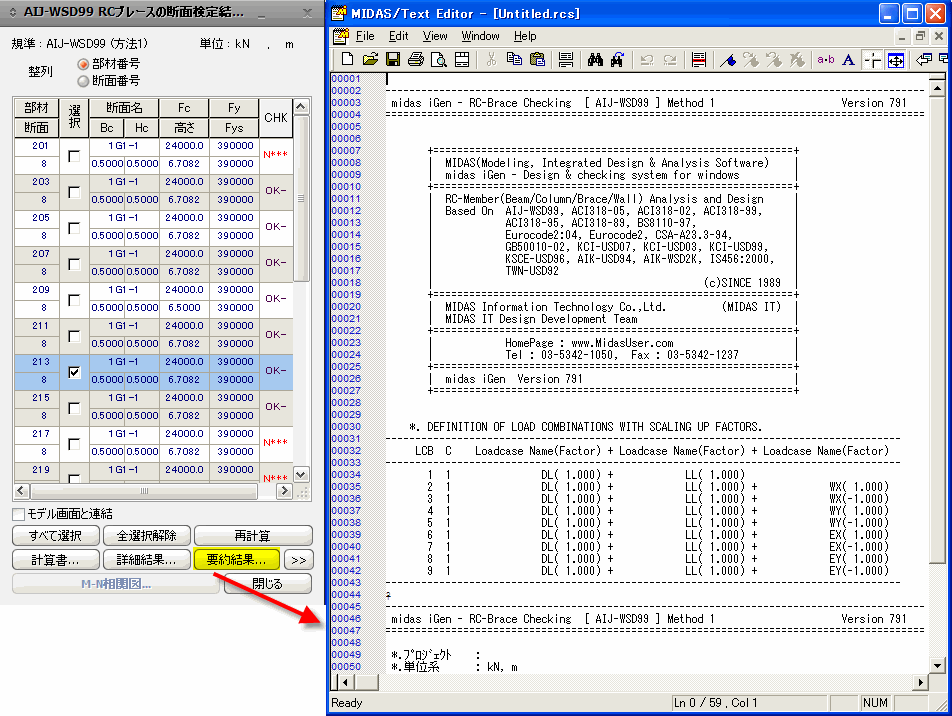The image size is (952, 716).
Task: Paste from clipboard using the toolbar icon
Action: tap(537, 60)
